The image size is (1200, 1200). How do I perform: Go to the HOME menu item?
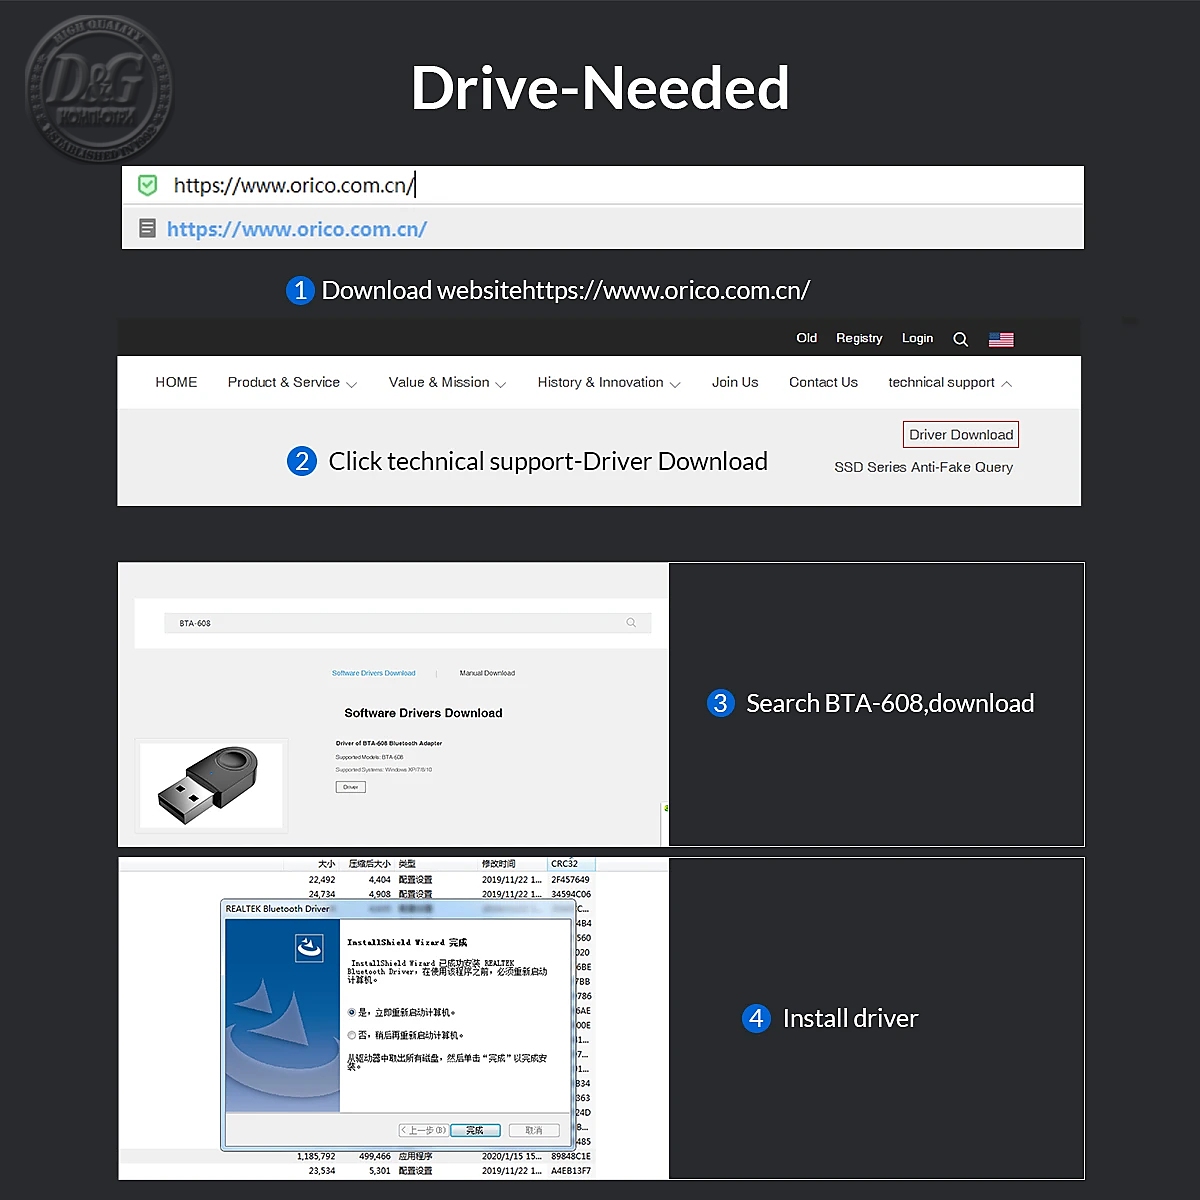point(176,383)
